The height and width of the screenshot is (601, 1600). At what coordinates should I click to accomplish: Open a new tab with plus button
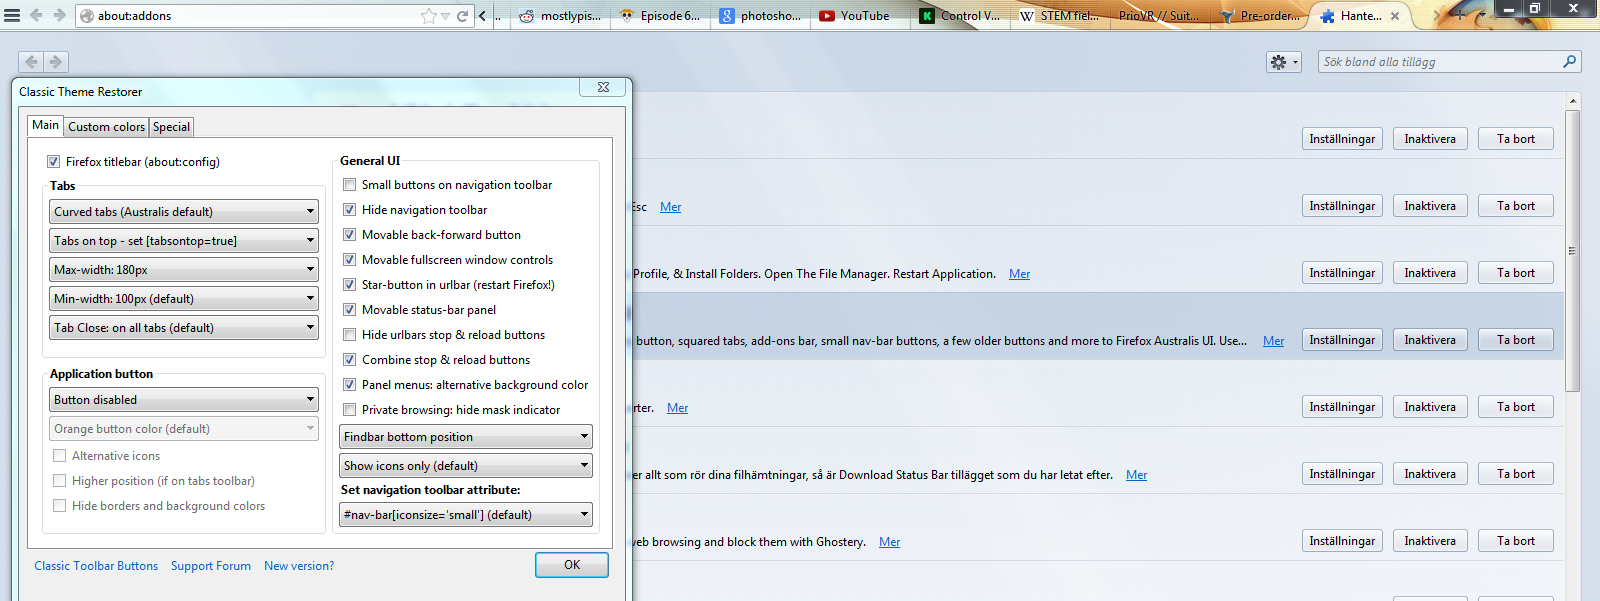coord(1460,15)
